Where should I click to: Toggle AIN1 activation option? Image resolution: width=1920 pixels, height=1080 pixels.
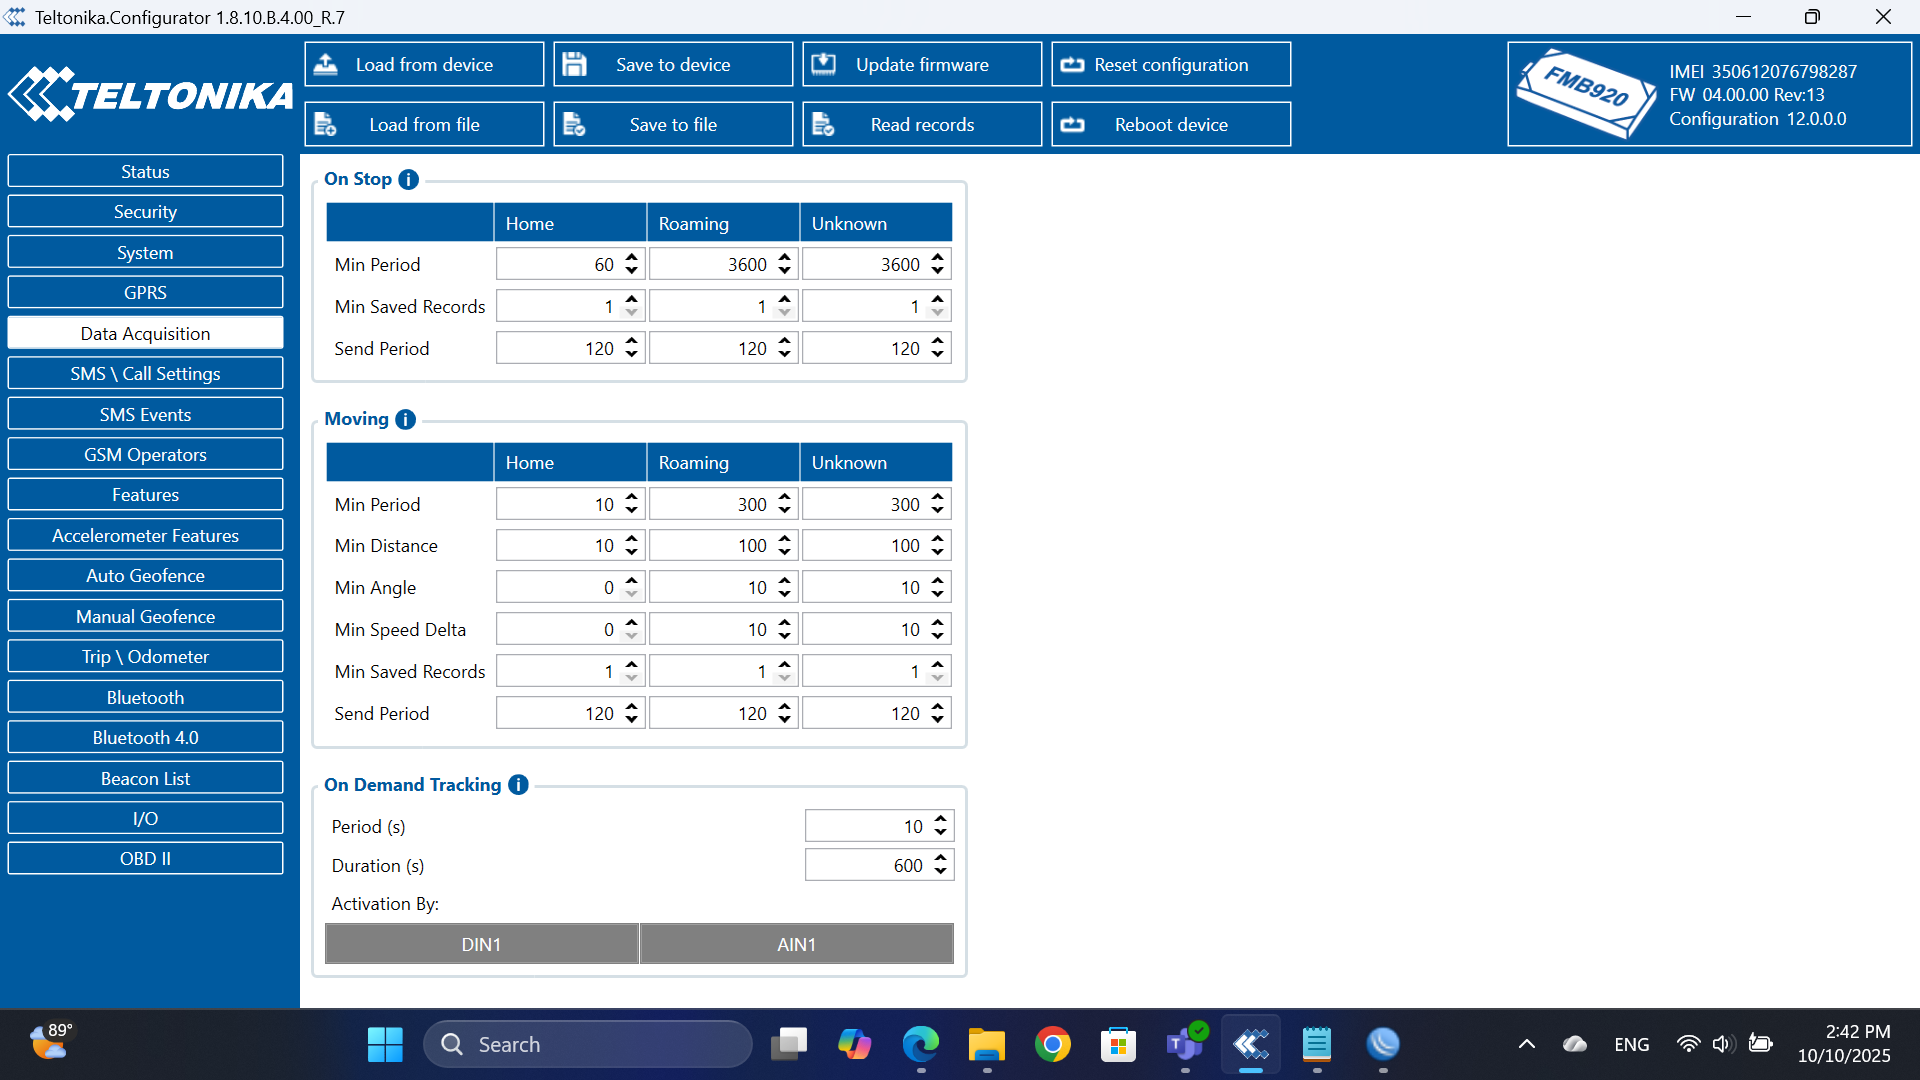[796, 944]
